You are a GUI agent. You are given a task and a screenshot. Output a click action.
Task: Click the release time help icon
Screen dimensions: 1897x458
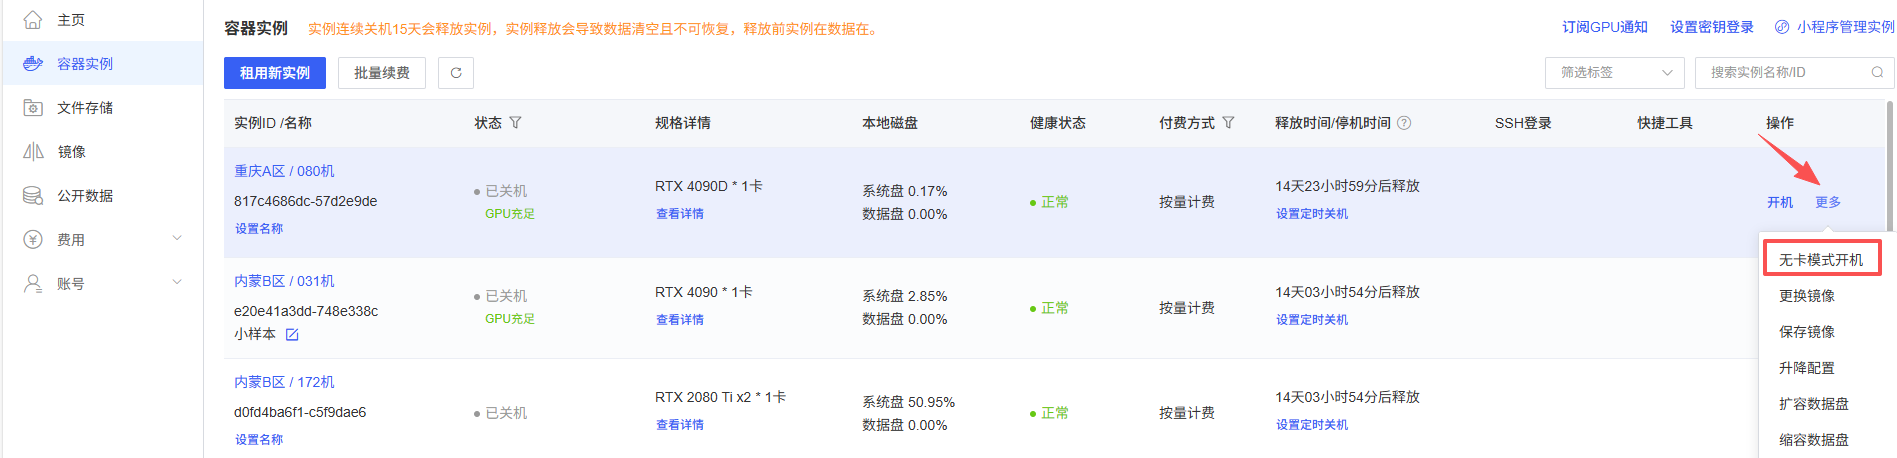click(x=1404, y=123)
